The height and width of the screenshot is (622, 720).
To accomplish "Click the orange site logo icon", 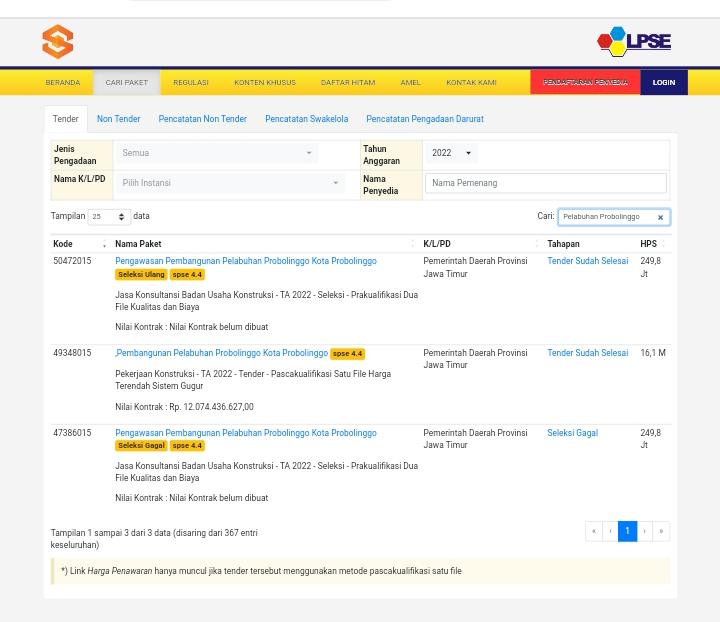I will click(x=57, y=42).
